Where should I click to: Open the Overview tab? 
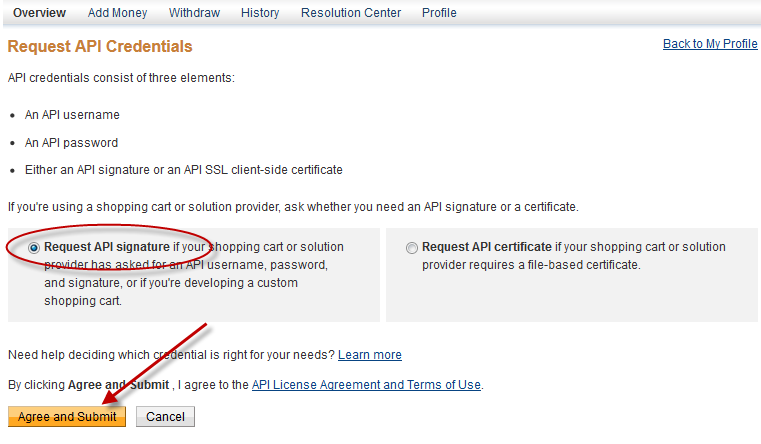[40, 13]
